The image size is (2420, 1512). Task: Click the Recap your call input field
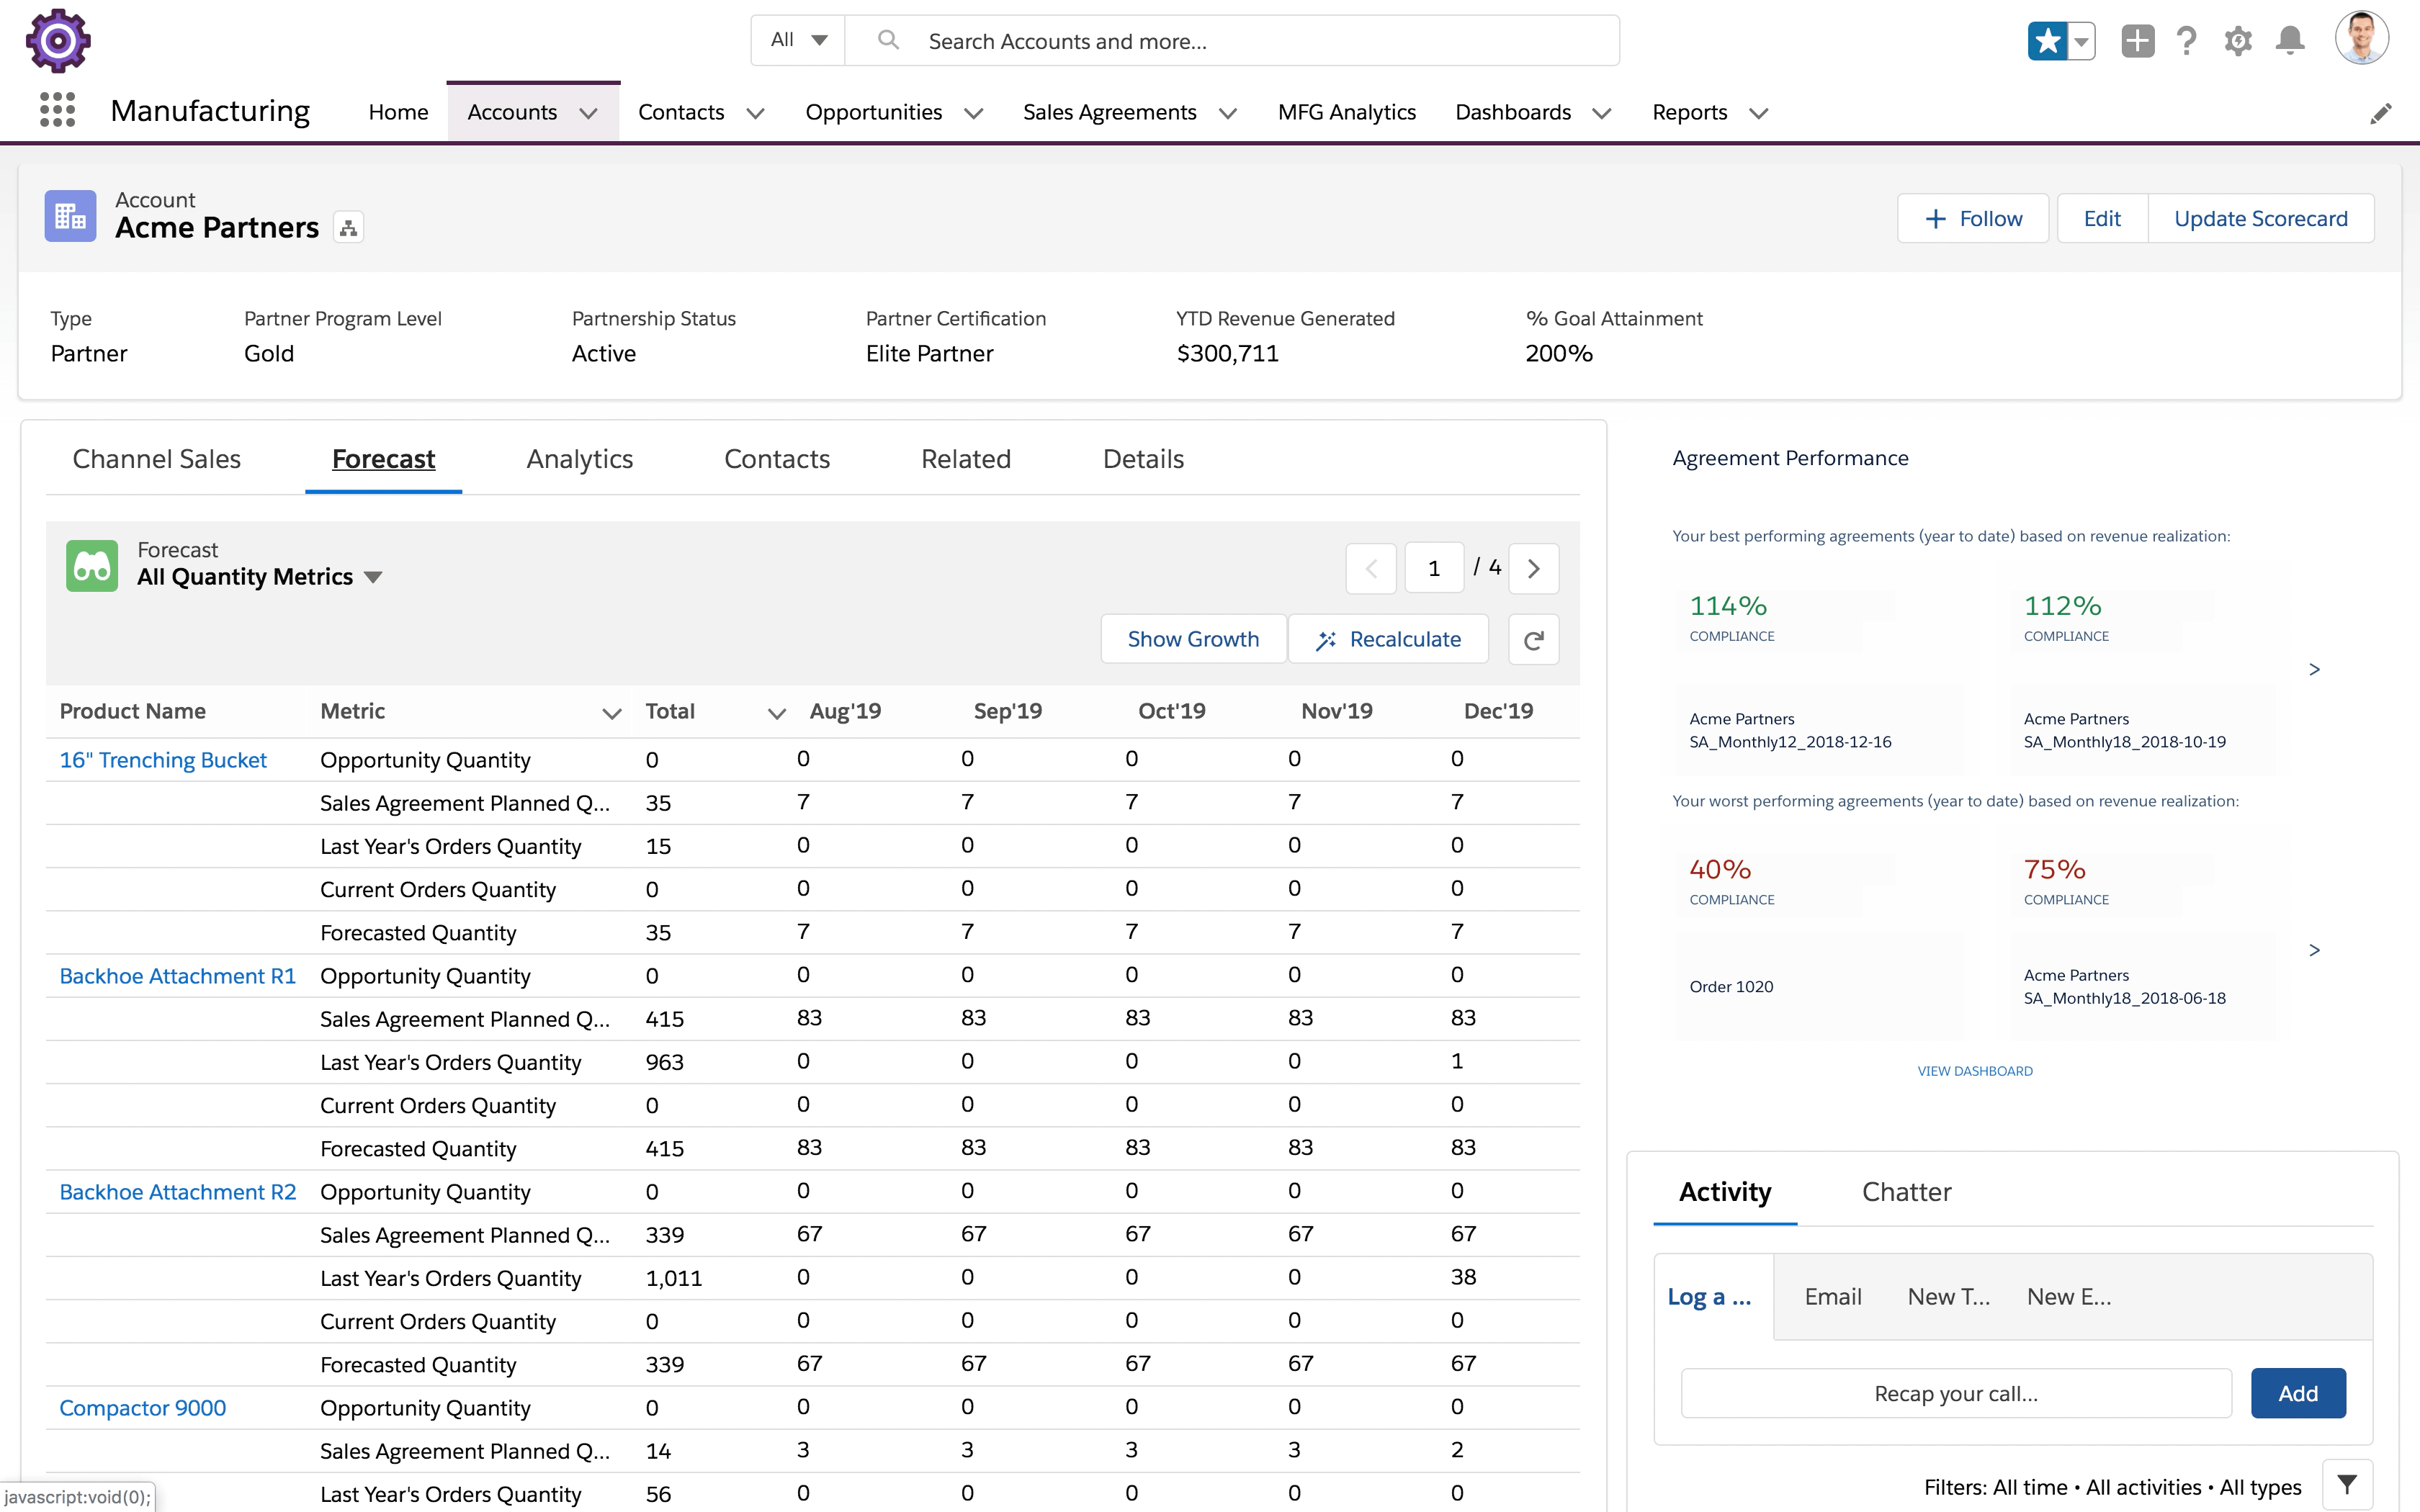[x=1955, y=1393]
